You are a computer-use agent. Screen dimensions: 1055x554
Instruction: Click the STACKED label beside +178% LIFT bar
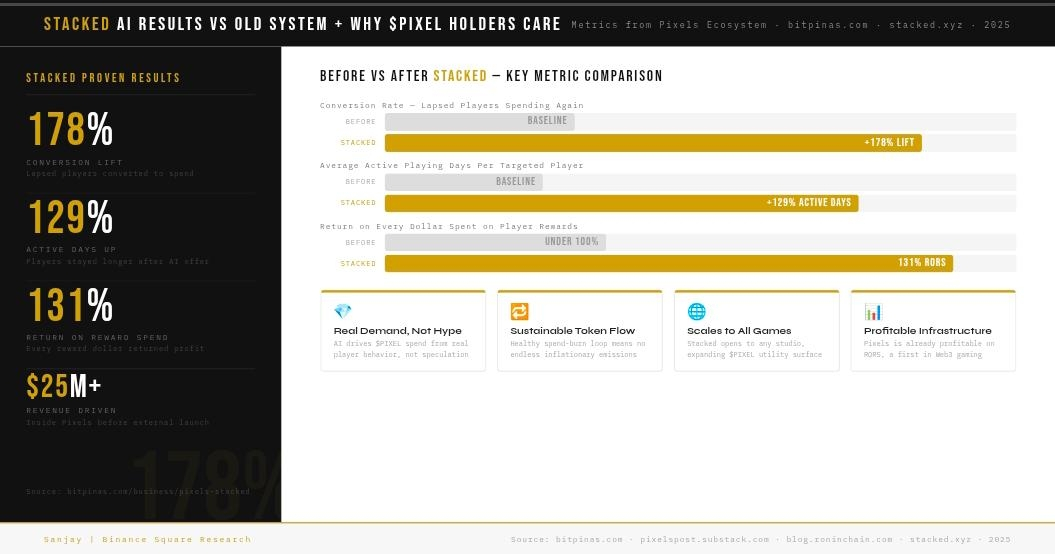point(358,143)
